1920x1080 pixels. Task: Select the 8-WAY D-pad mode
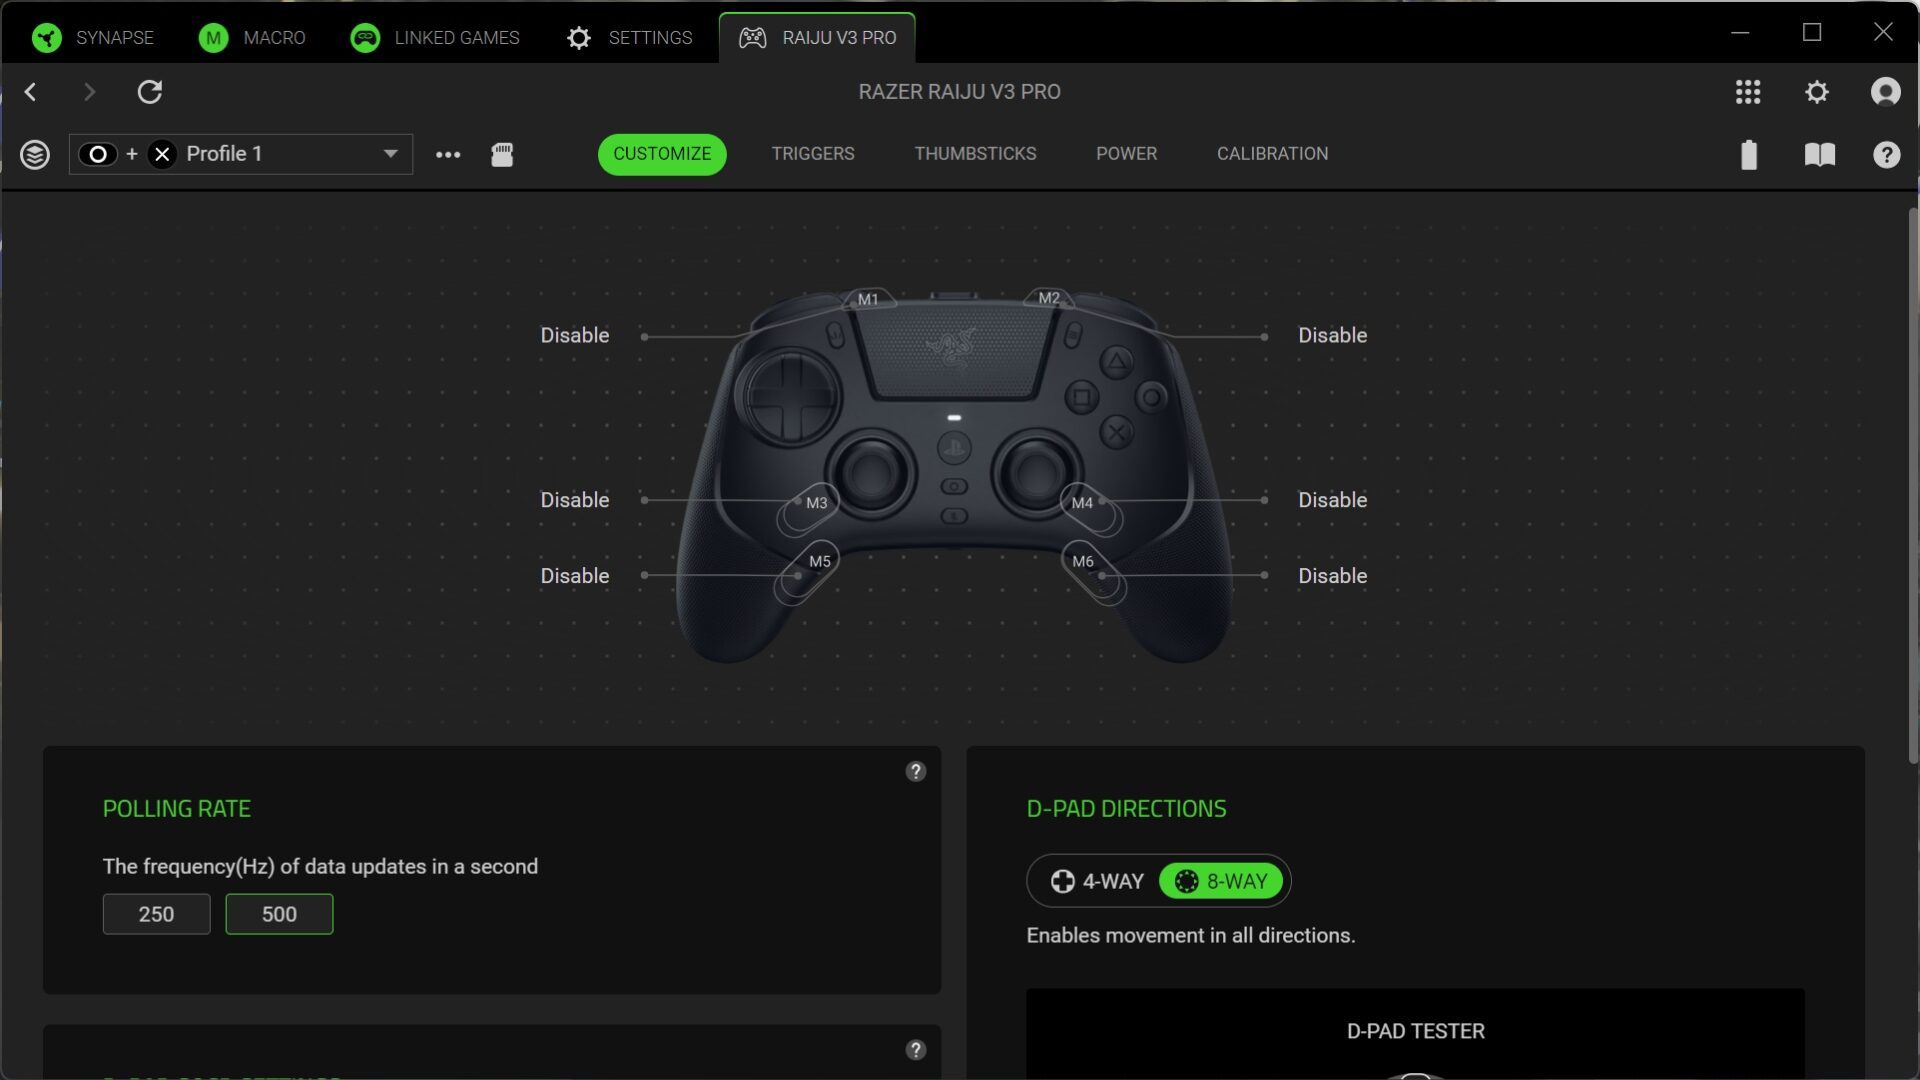(1220, 881)
